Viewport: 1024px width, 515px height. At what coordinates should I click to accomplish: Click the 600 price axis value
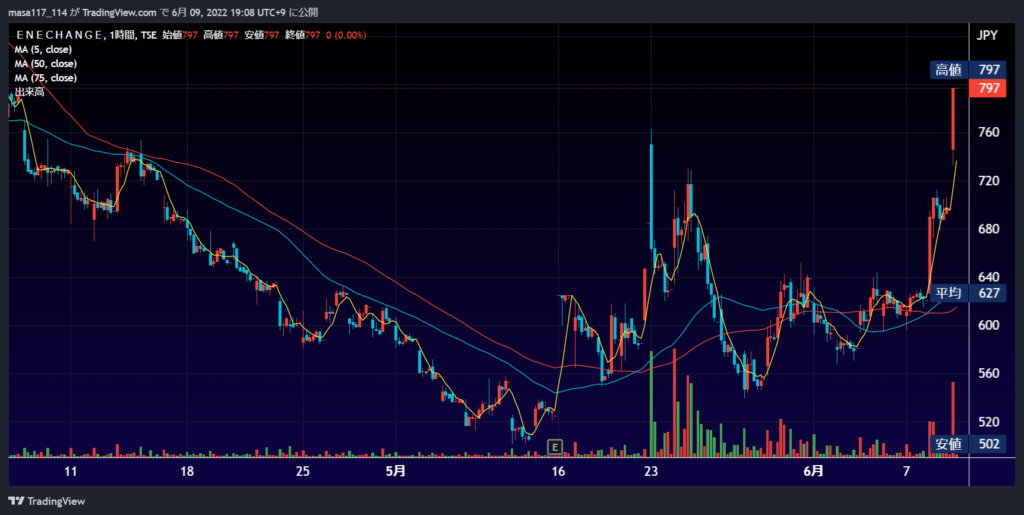click(989, 325)
